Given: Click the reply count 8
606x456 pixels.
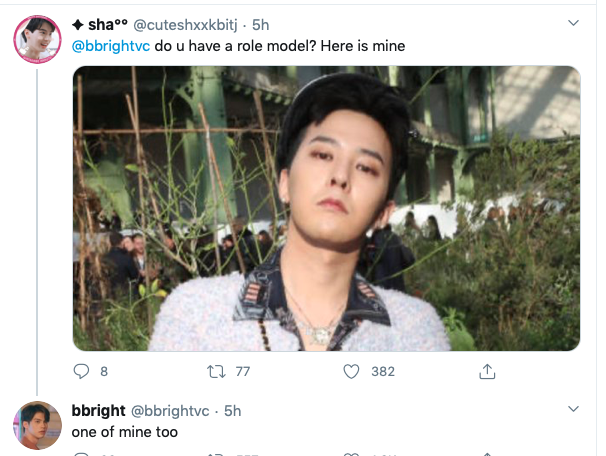Looking at the screenshot, I should 104,372.
